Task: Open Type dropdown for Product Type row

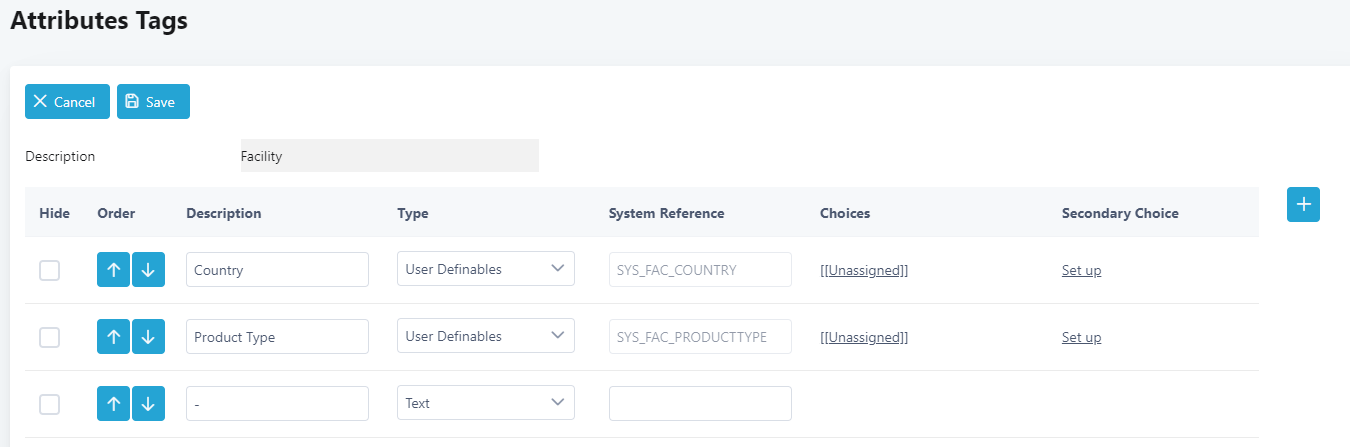Action: [x=486, y=336]
